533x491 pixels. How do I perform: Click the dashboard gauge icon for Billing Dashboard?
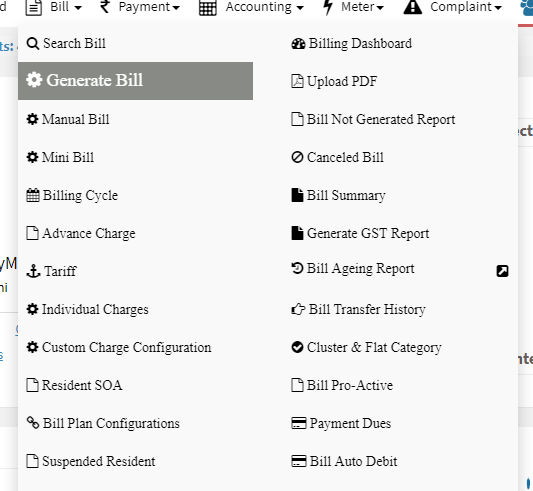pyautogui.click(x=298, y=44)
